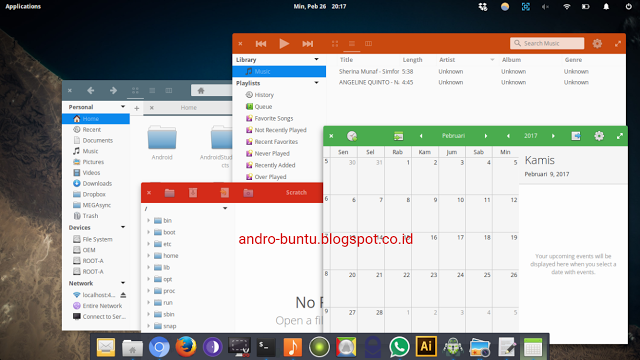Start playback with the Music play button

pos(284,43)
